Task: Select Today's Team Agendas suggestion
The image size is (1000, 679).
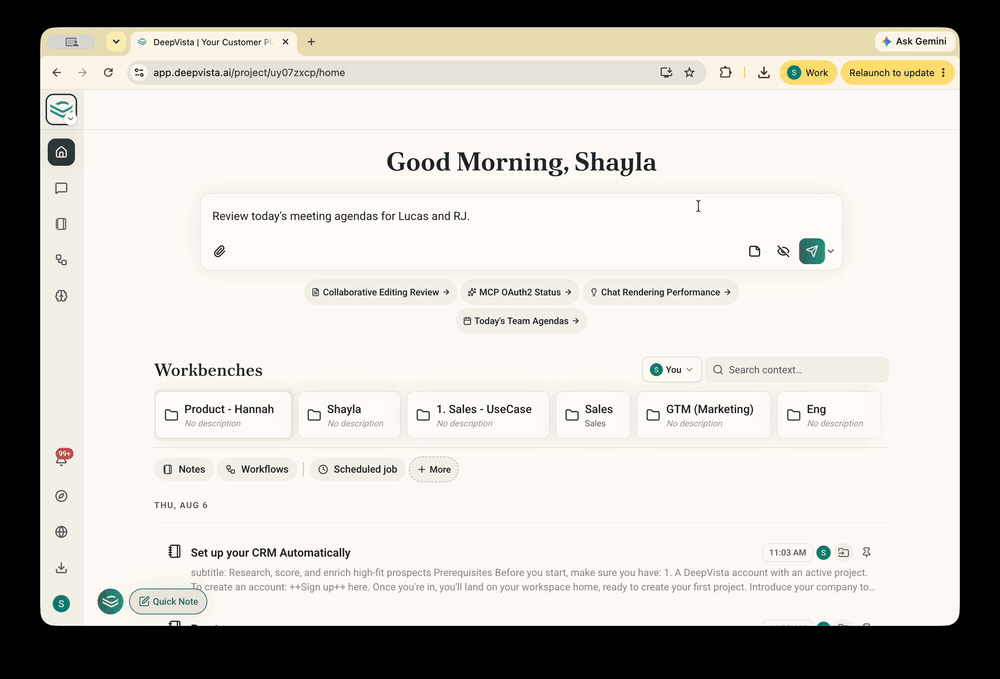Action: [x=521, y=321]
